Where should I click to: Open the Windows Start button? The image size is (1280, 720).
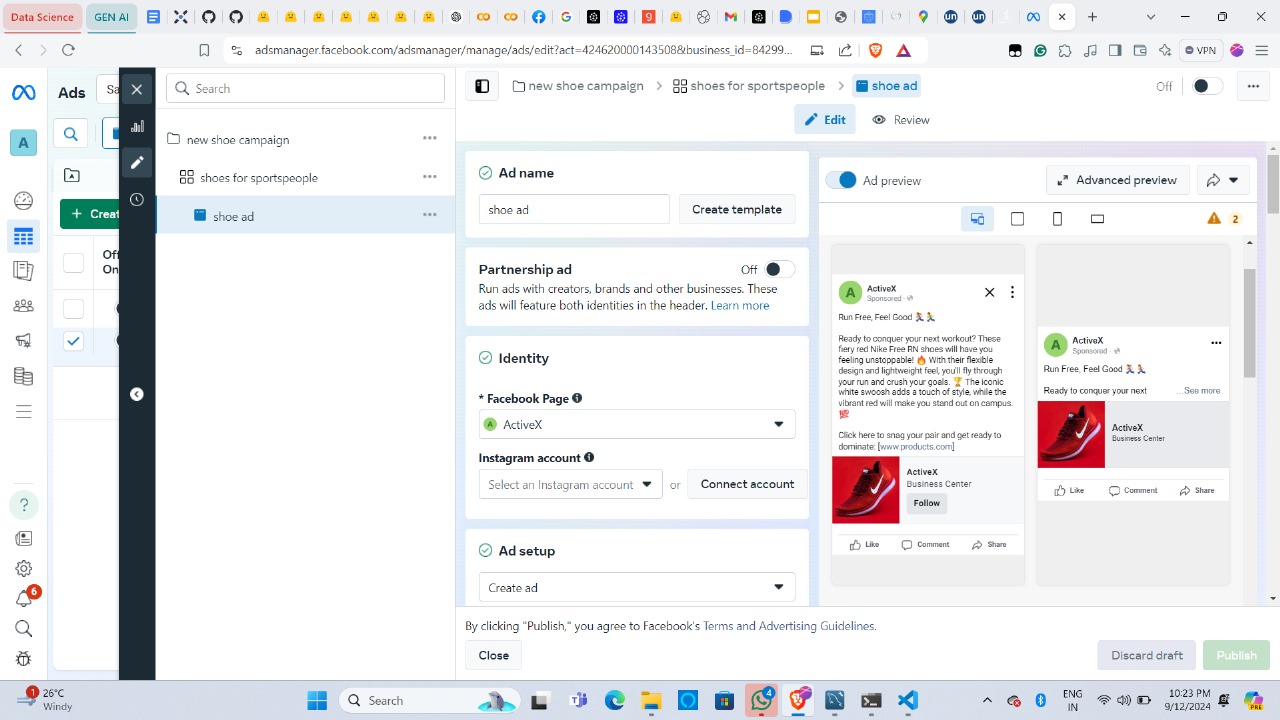[317, 700]
